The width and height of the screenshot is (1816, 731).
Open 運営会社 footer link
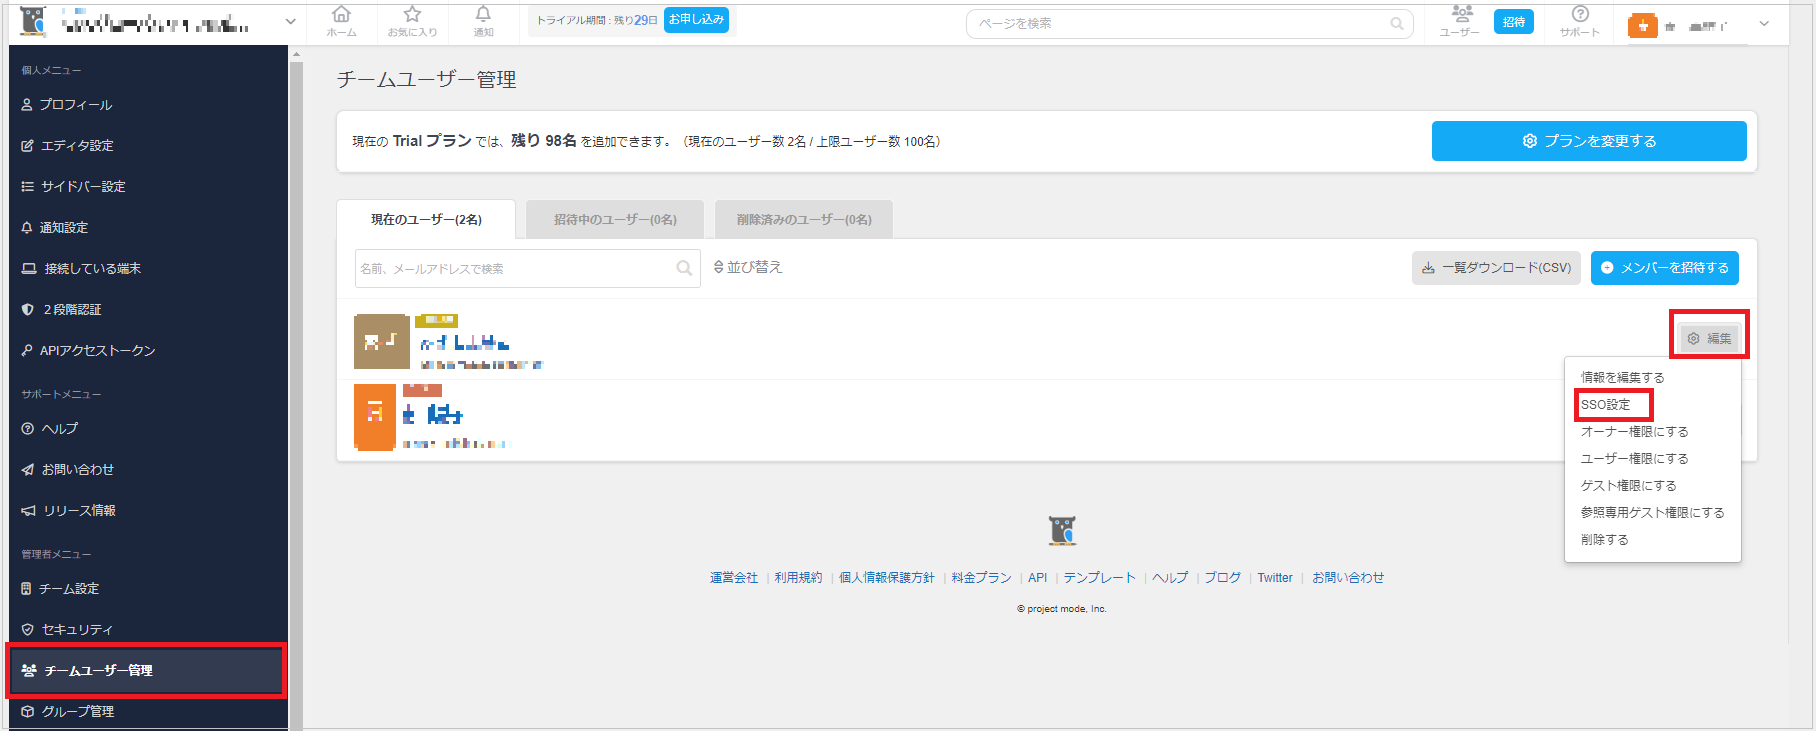coord(734,578)
